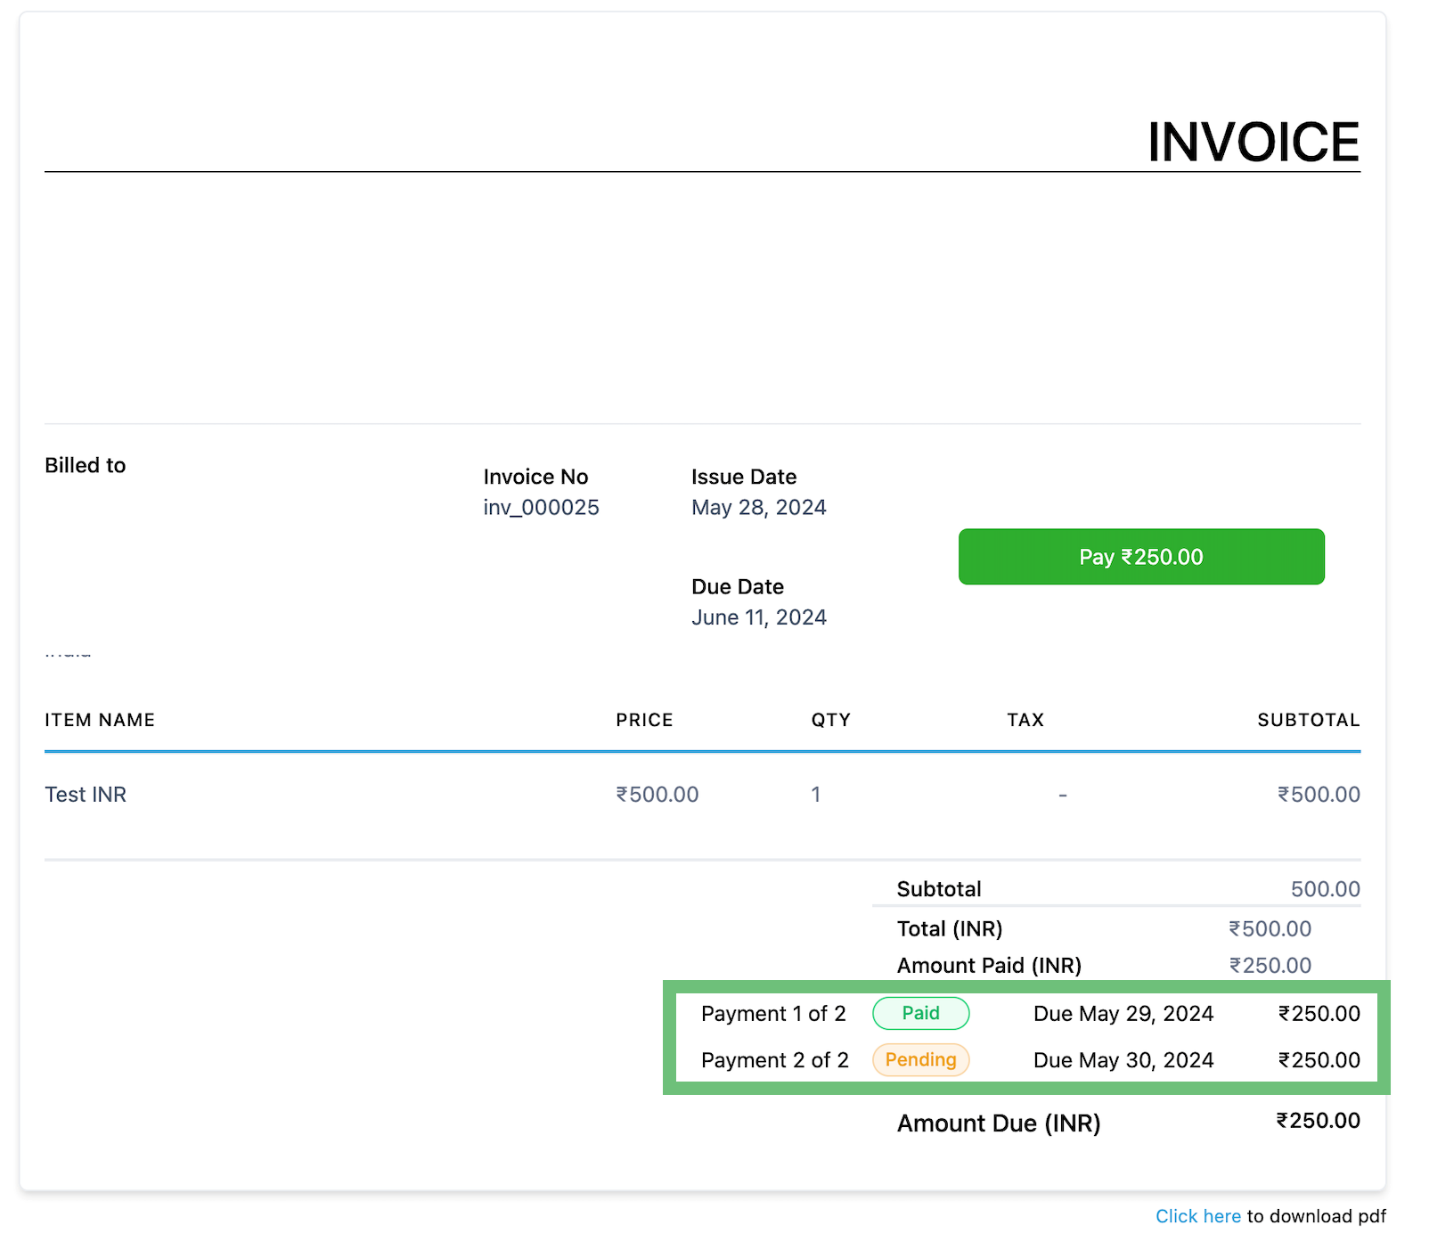Click the ₹500.00 price of Test INR
This screenshot has height=1233, width=1429.
pos(657,795)
